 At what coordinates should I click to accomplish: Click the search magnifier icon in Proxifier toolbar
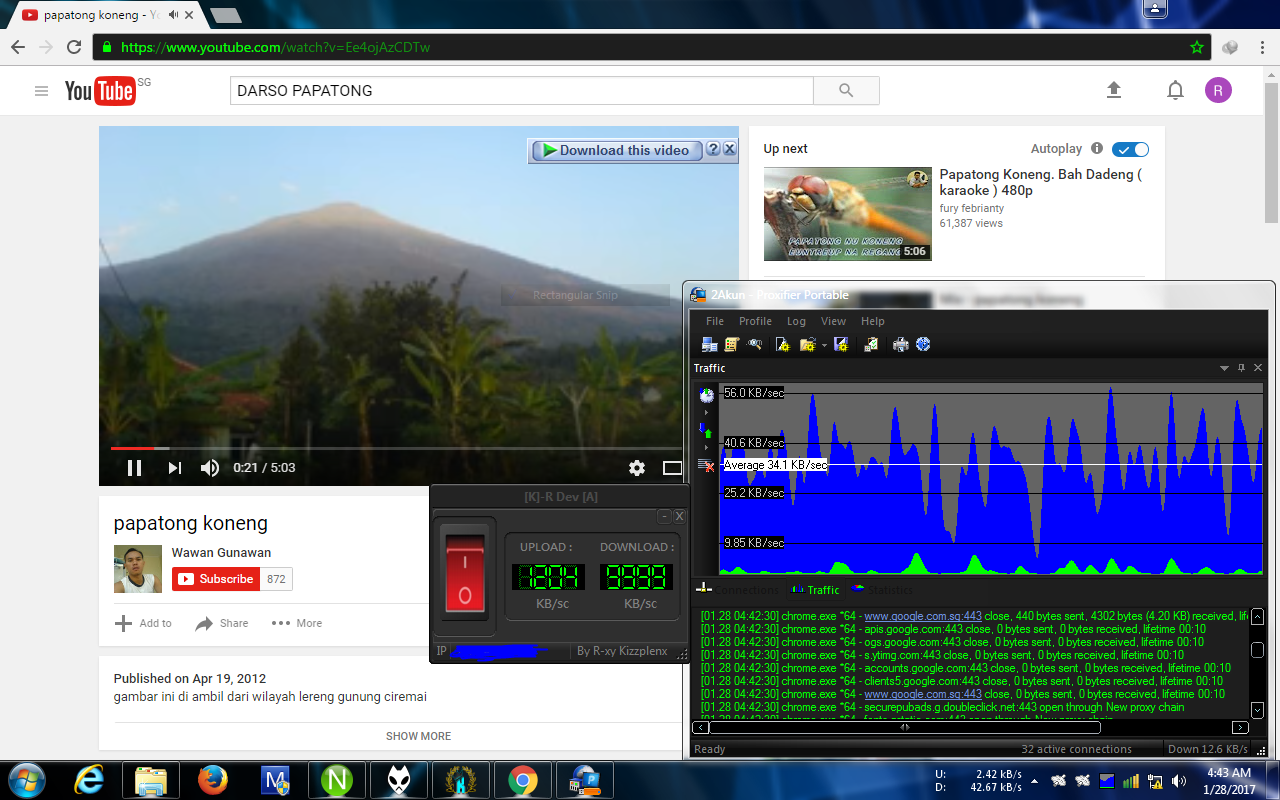pos(753,344)
